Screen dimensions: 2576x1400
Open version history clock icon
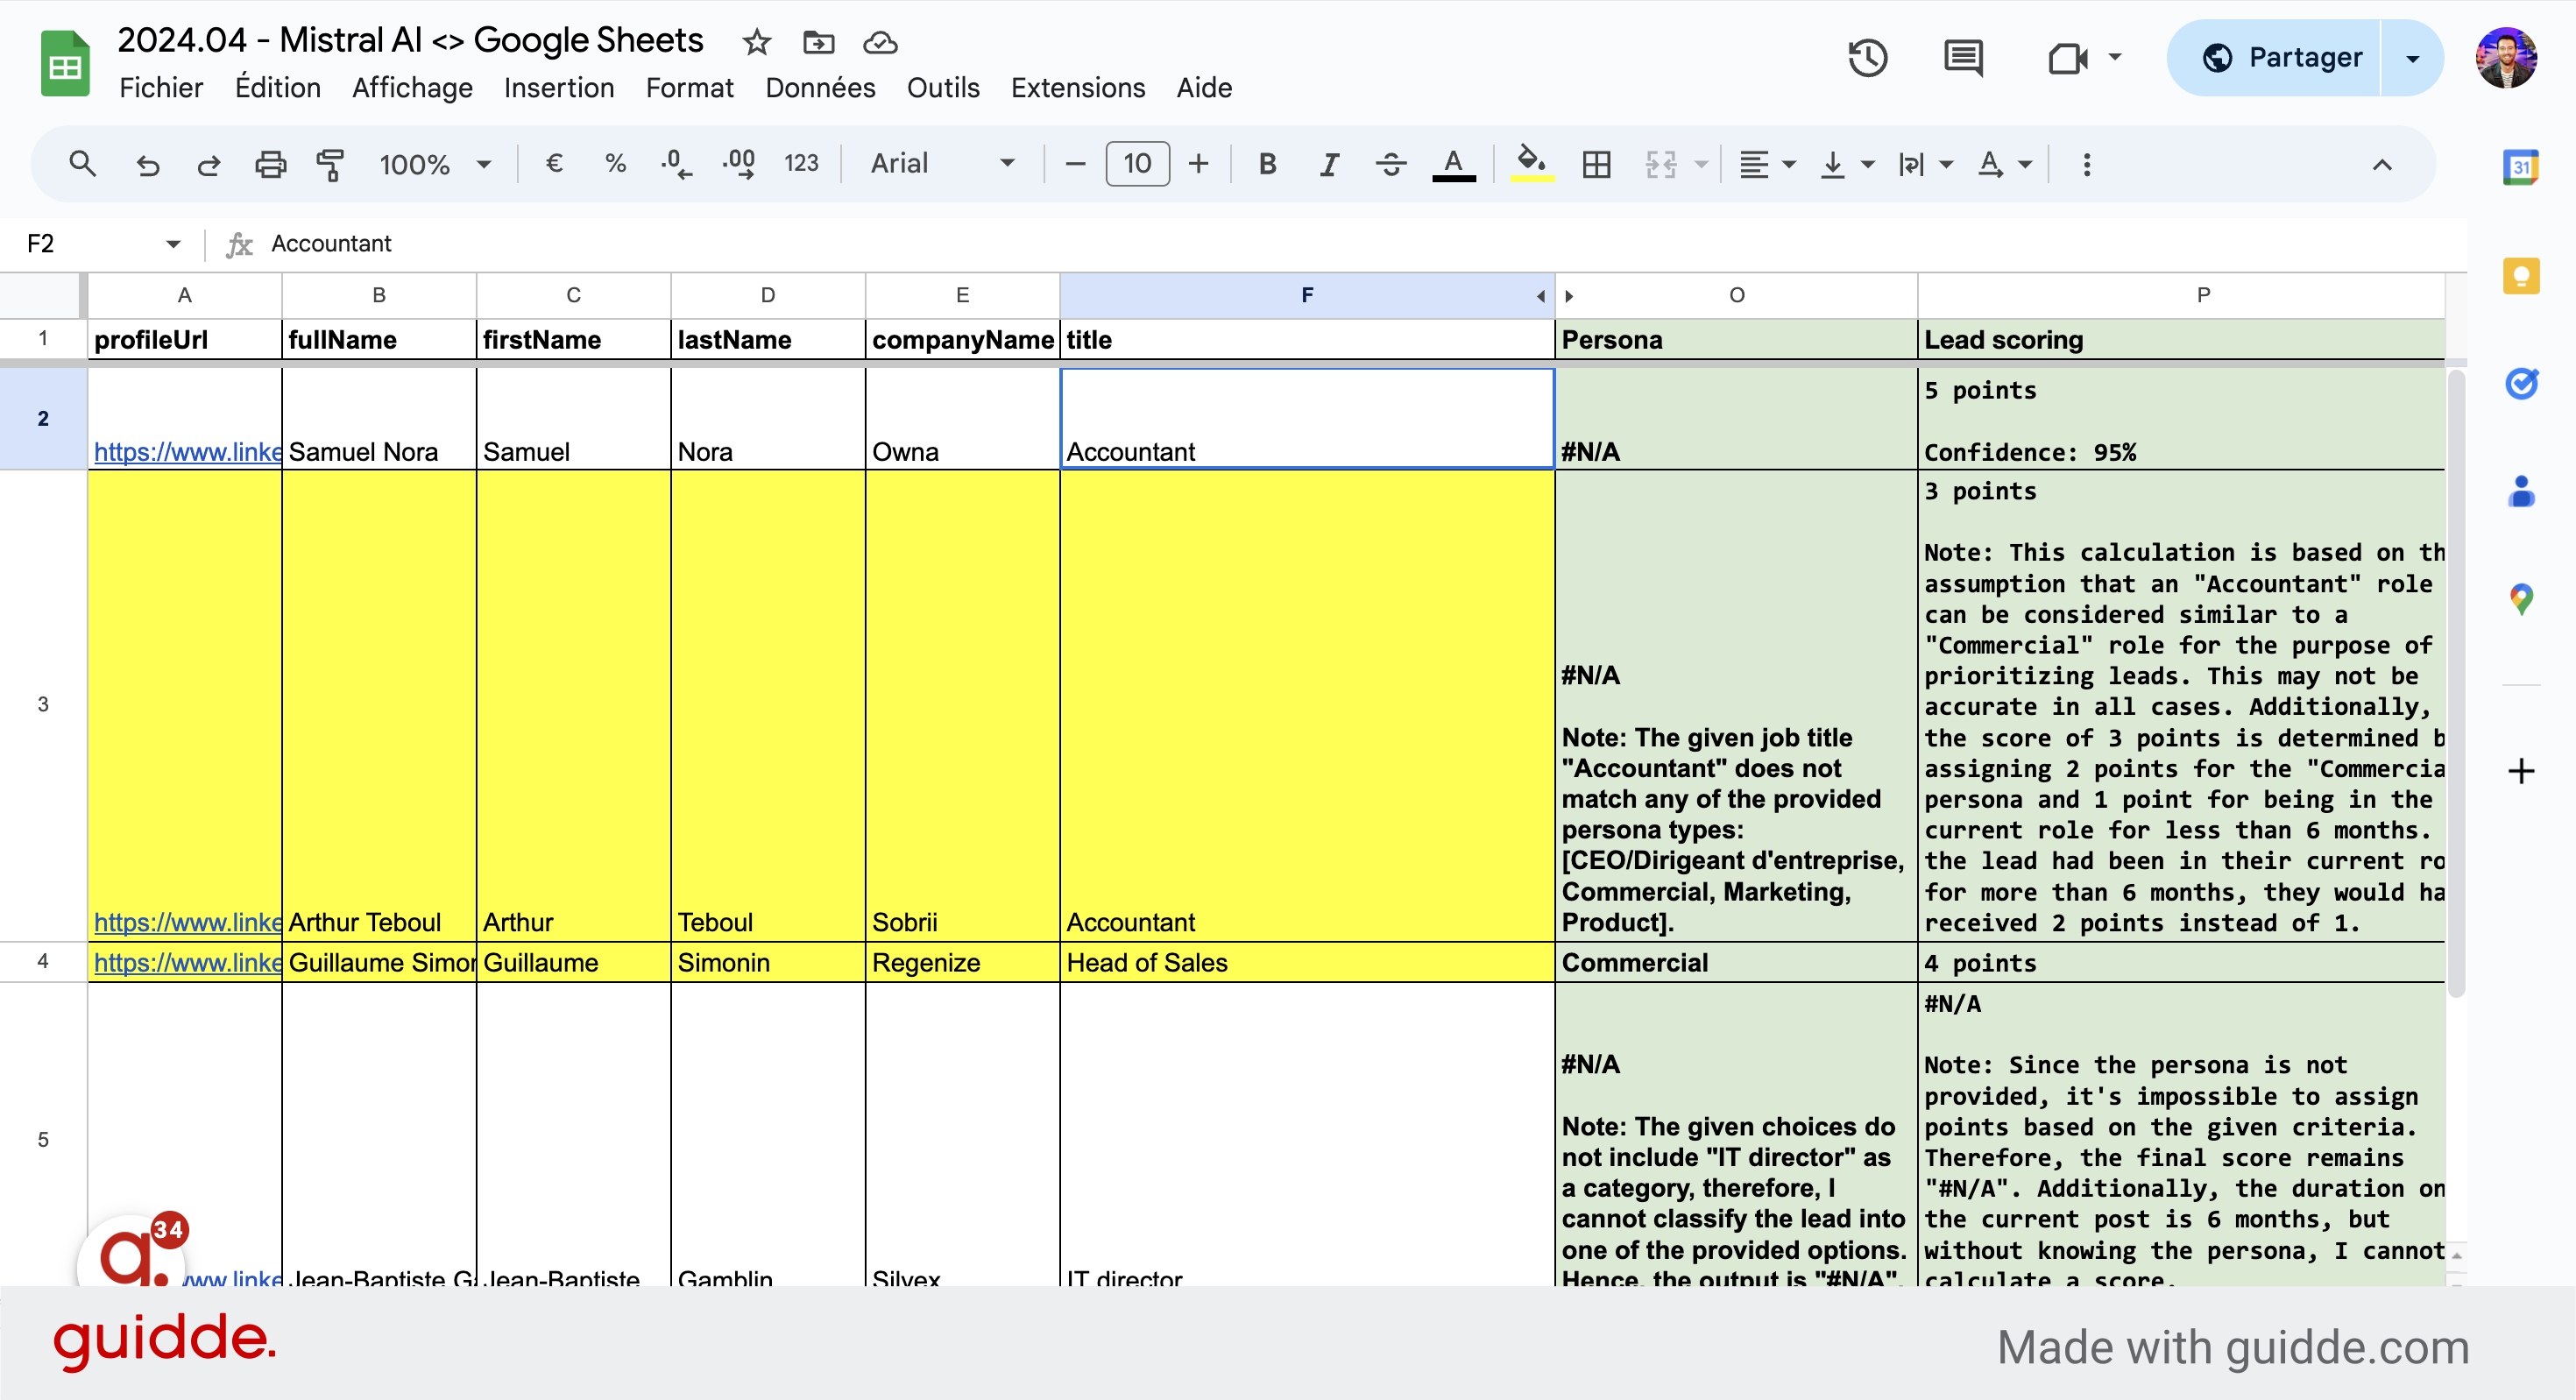[1866, 58]
